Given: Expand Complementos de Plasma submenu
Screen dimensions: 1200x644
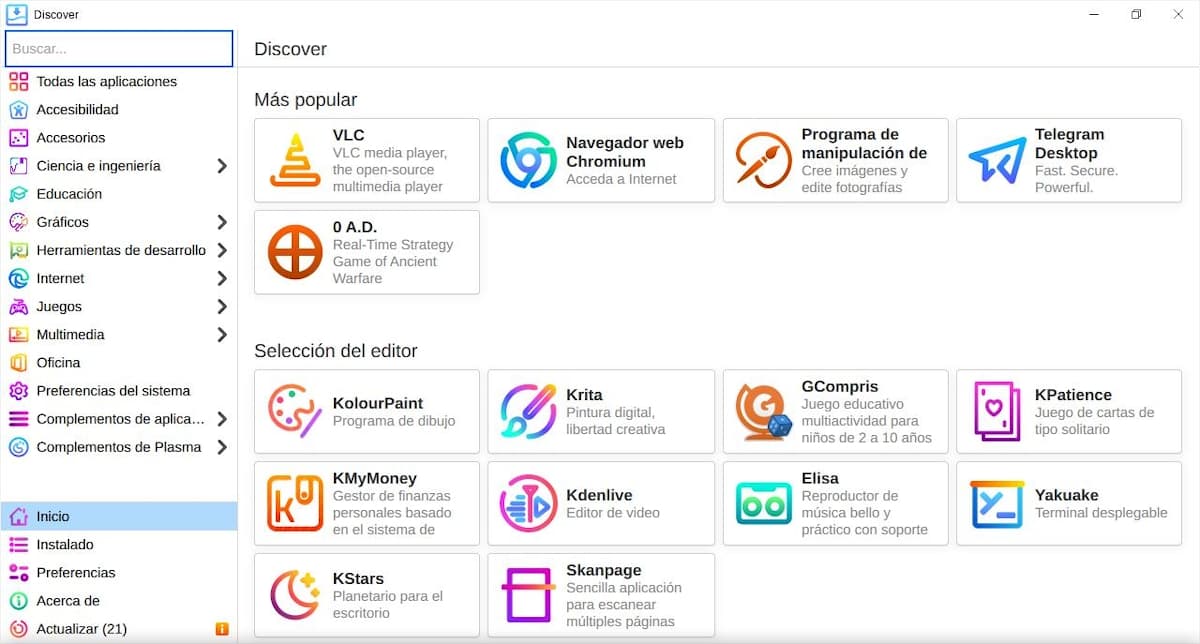Looking at the screenshot, I should [x=222, y=447].
